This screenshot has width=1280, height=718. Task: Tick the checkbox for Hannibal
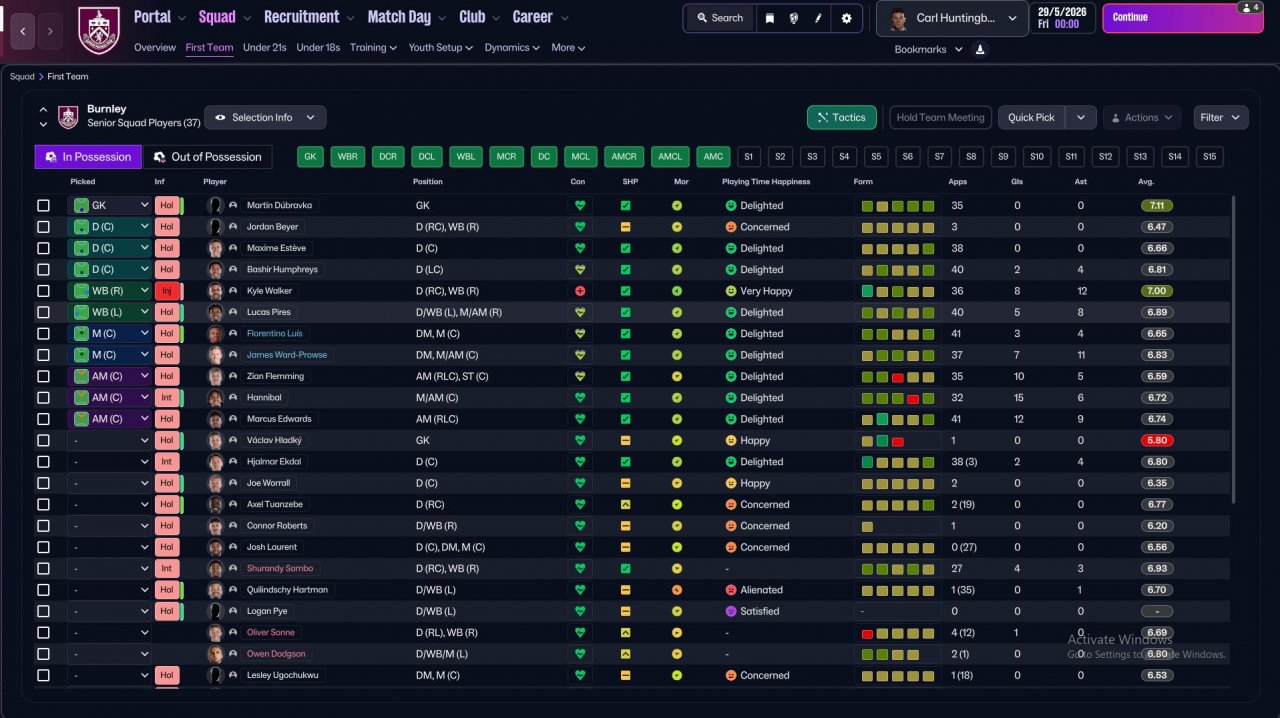coord(43,398)
